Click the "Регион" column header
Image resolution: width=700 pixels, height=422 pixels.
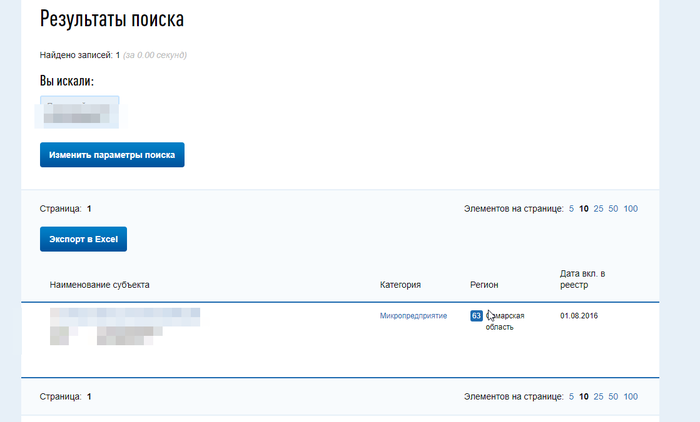[x=484, y=285]
